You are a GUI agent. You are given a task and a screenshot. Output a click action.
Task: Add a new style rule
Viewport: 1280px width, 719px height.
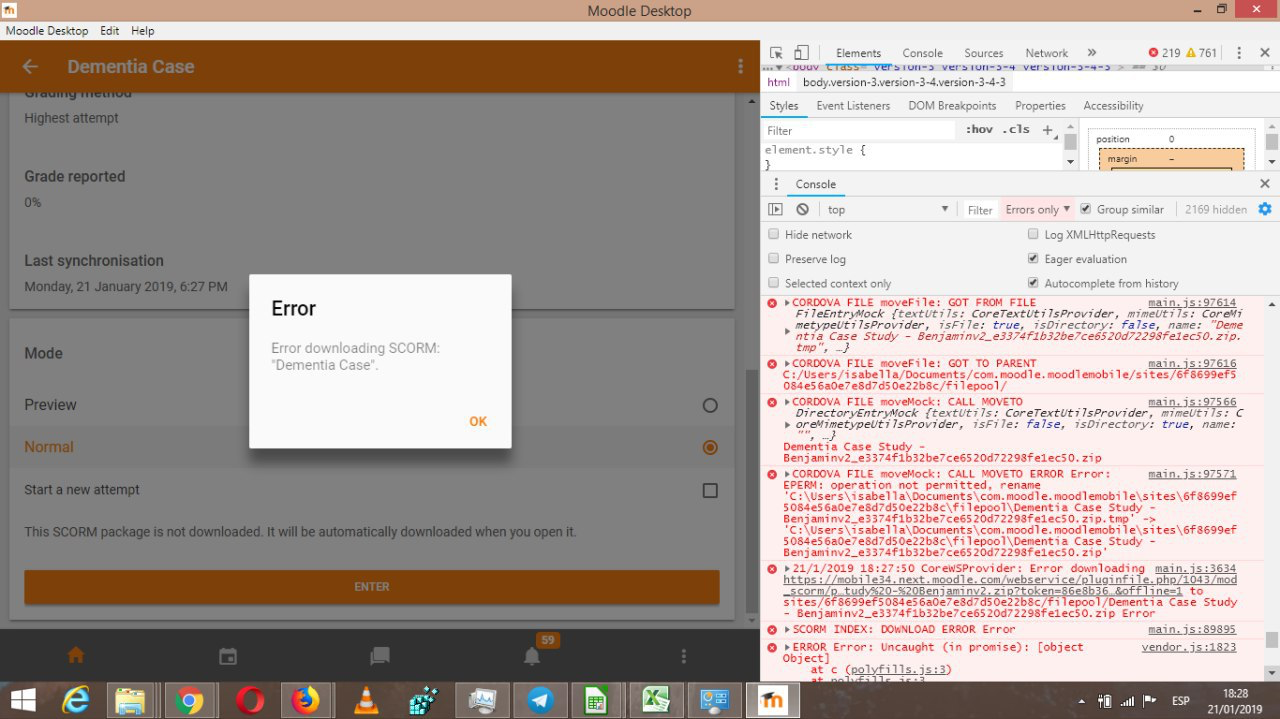[x=1047, y=130]
